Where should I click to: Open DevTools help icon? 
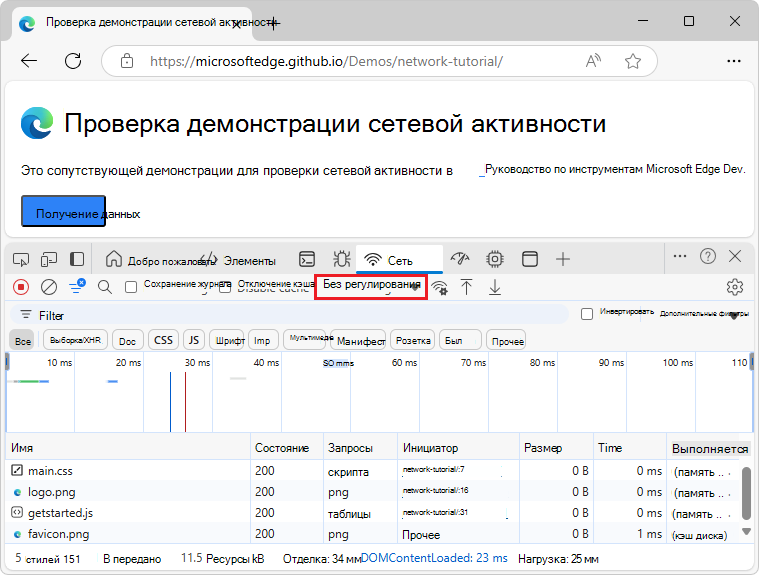coord(708,256)
